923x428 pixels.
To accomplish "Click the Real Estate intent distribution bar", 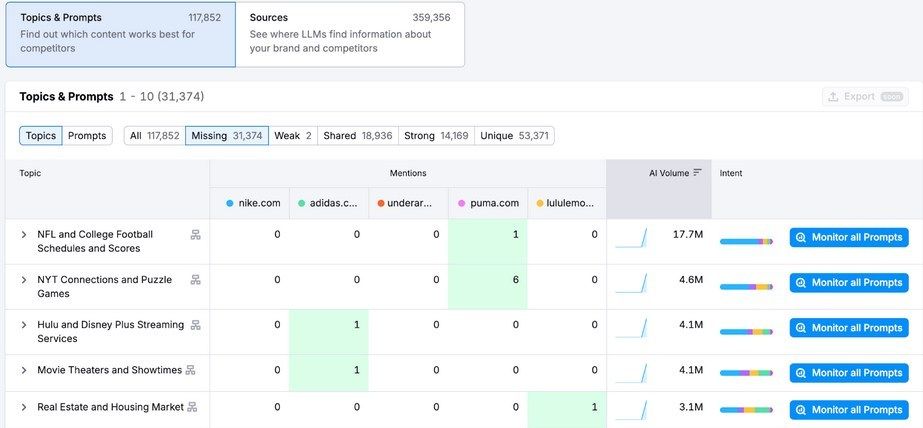I will (x=746, y=410).
